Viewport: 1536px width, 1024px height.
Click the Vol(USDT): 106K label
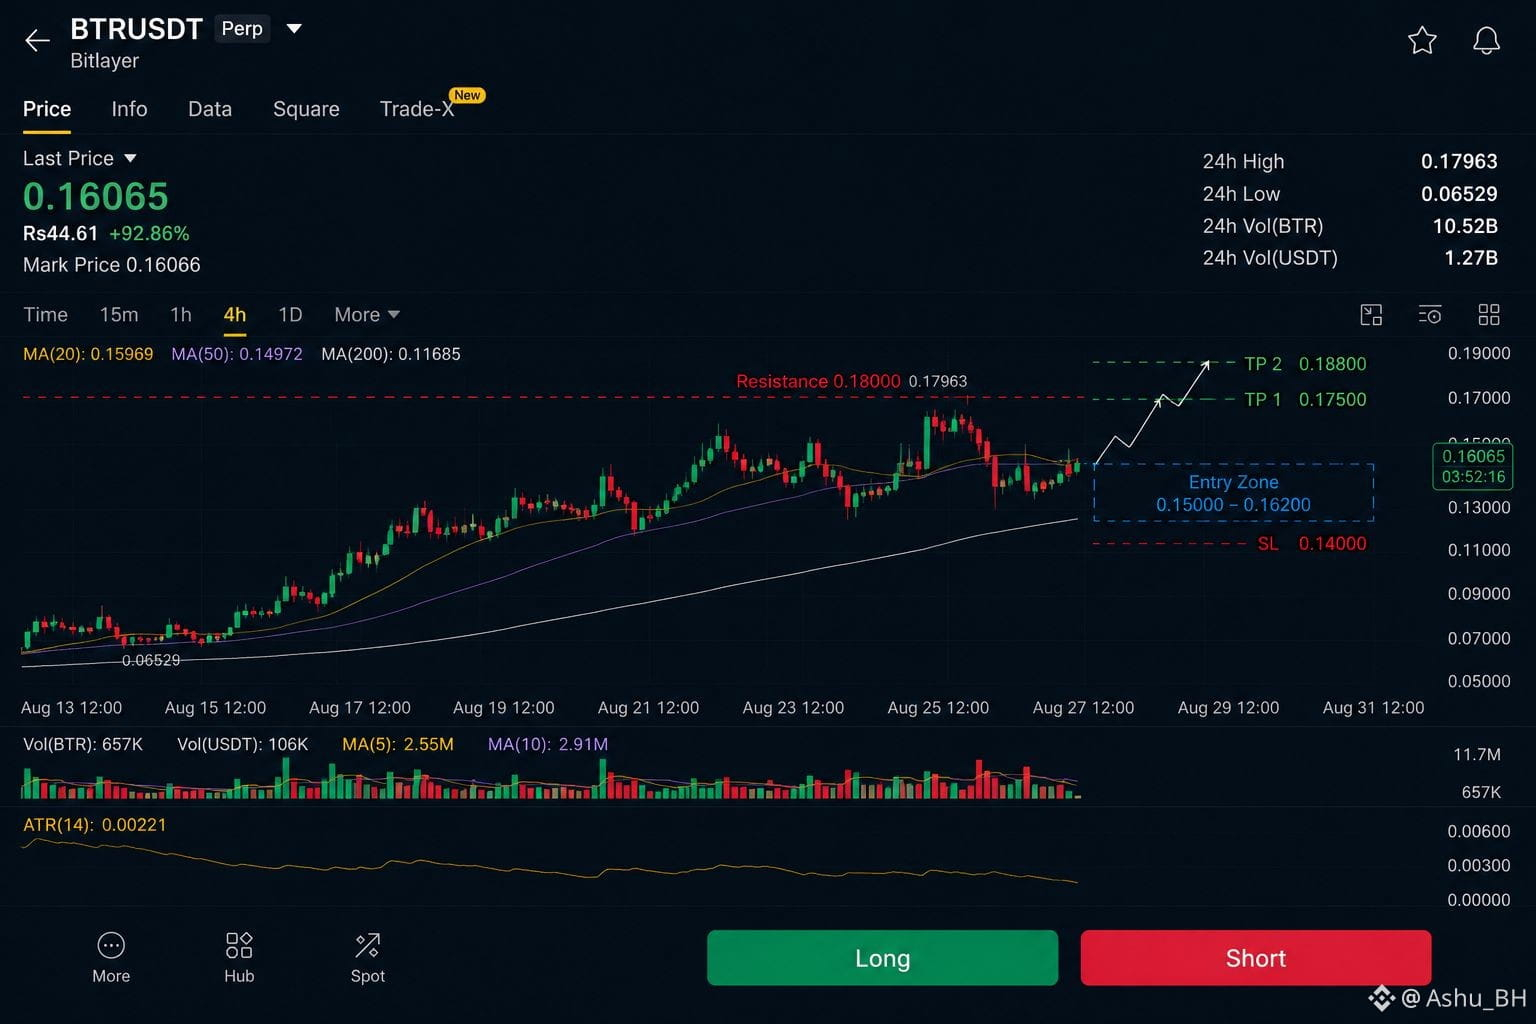pyautogui.click(x=243, y=744)
